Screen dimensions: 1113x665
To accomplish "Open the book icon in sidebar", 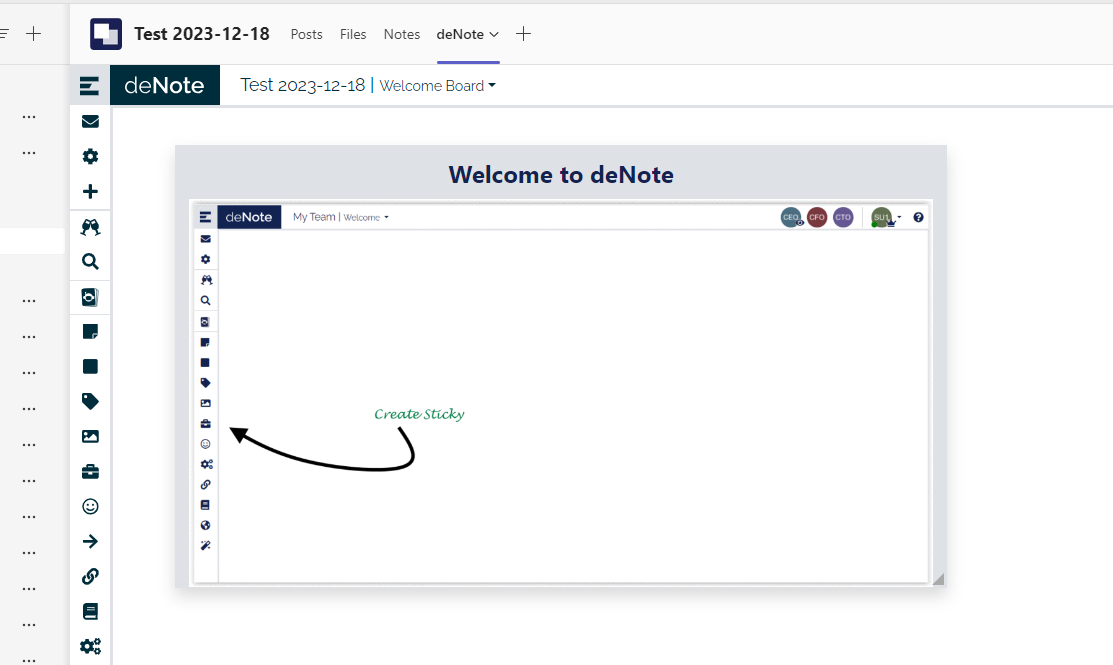I will (90, 611).
